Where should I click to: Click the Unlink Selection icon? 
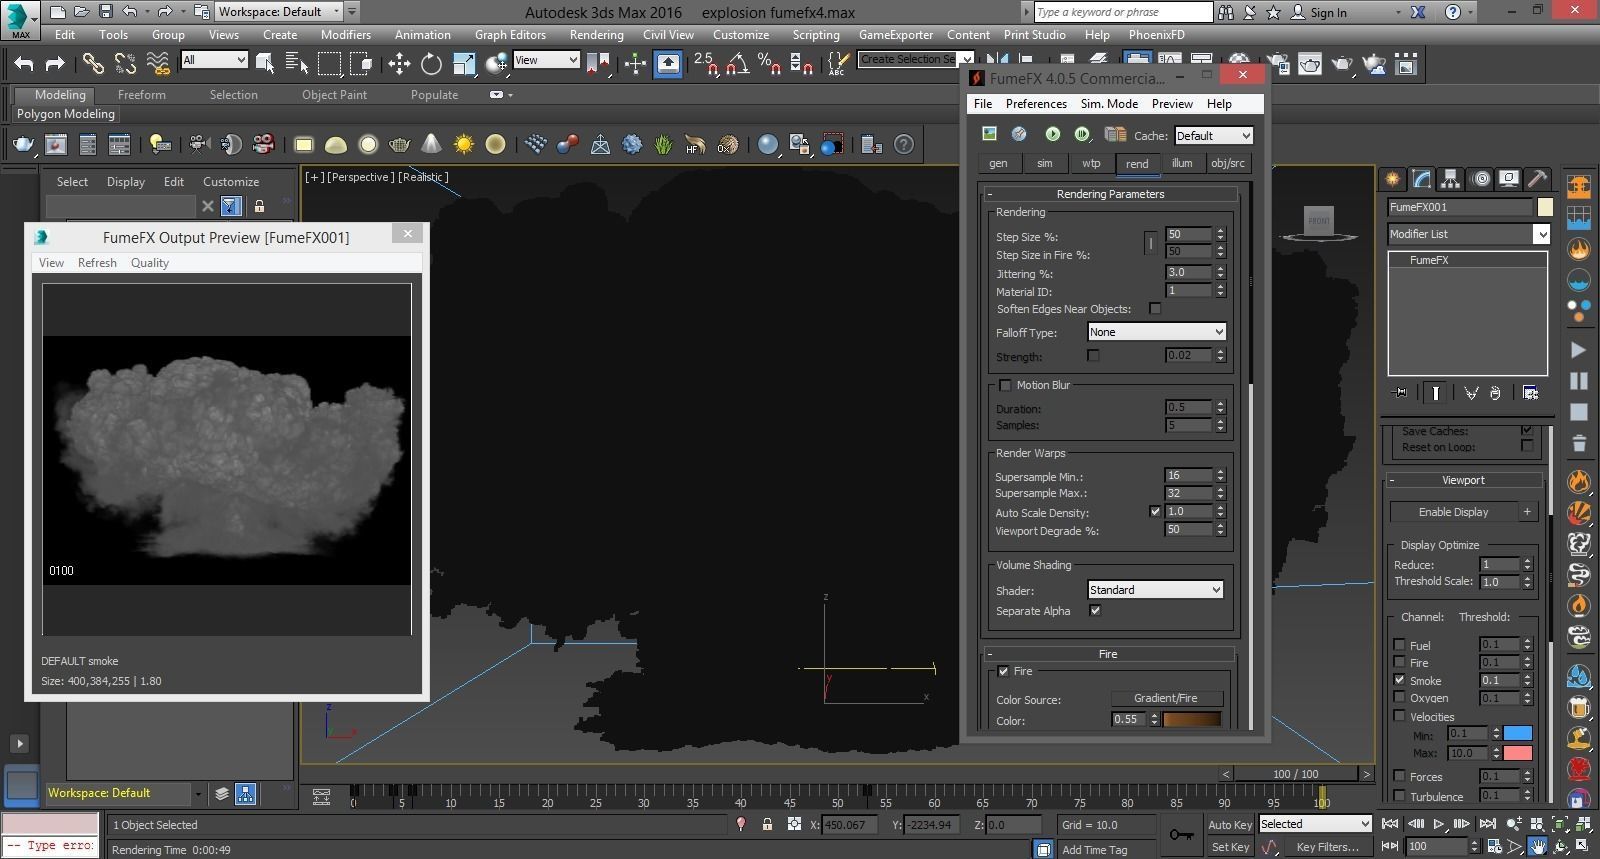pos(125,64)
